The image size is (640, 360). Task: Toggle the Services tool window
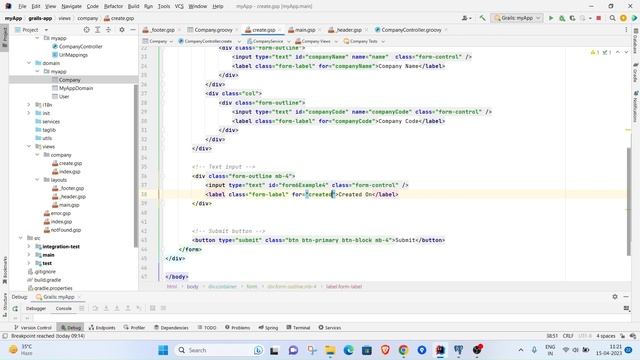[329, 327]
